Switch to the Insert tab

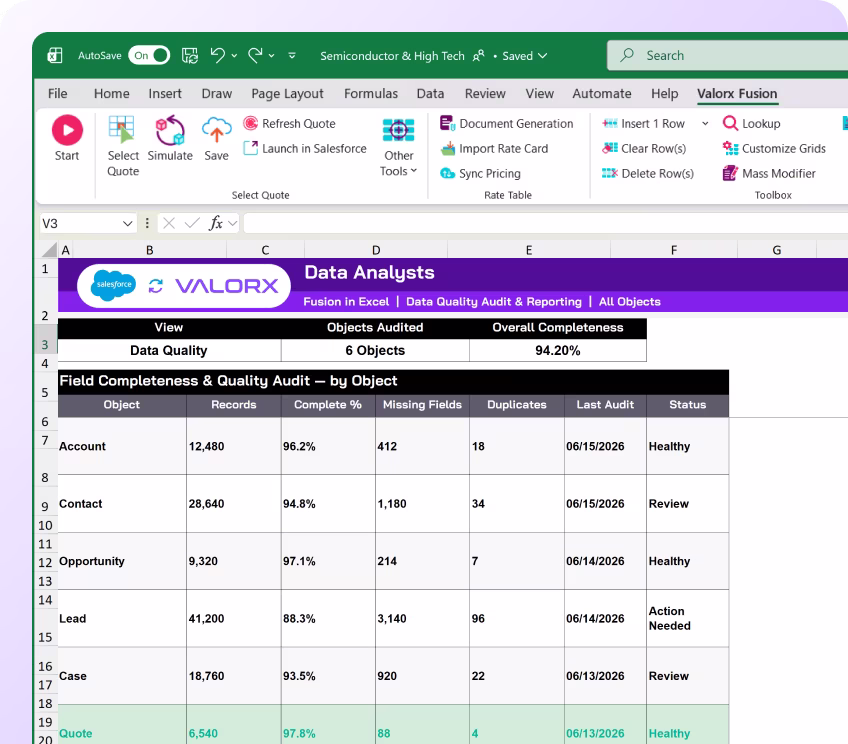click(x=165, y=94)
